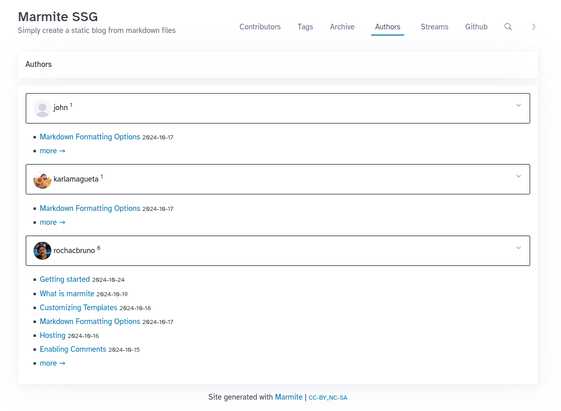Open the Hosting post
561x411 pixels.
coord(53,335)
